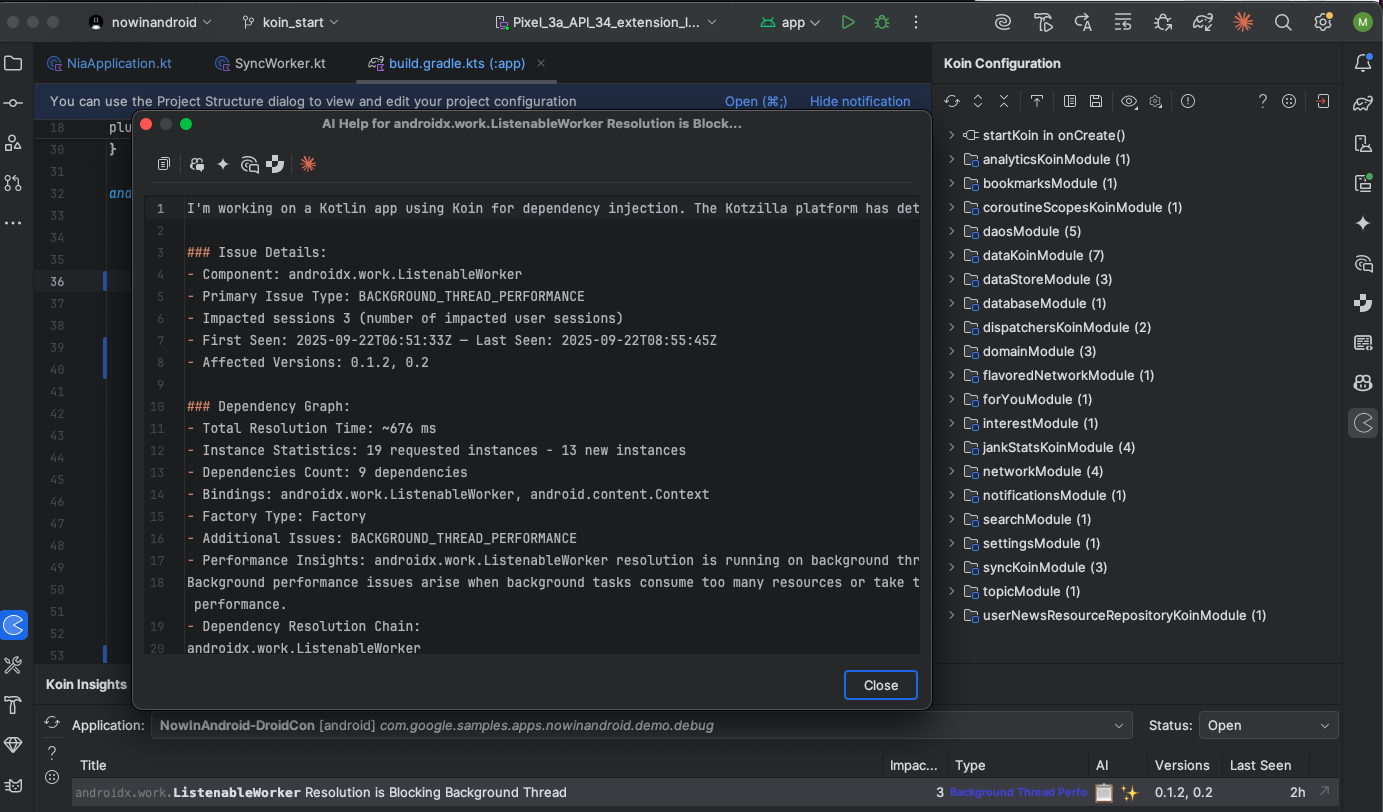Expand the dataKoinModule (7) tree node

click(x=952, y=255)
